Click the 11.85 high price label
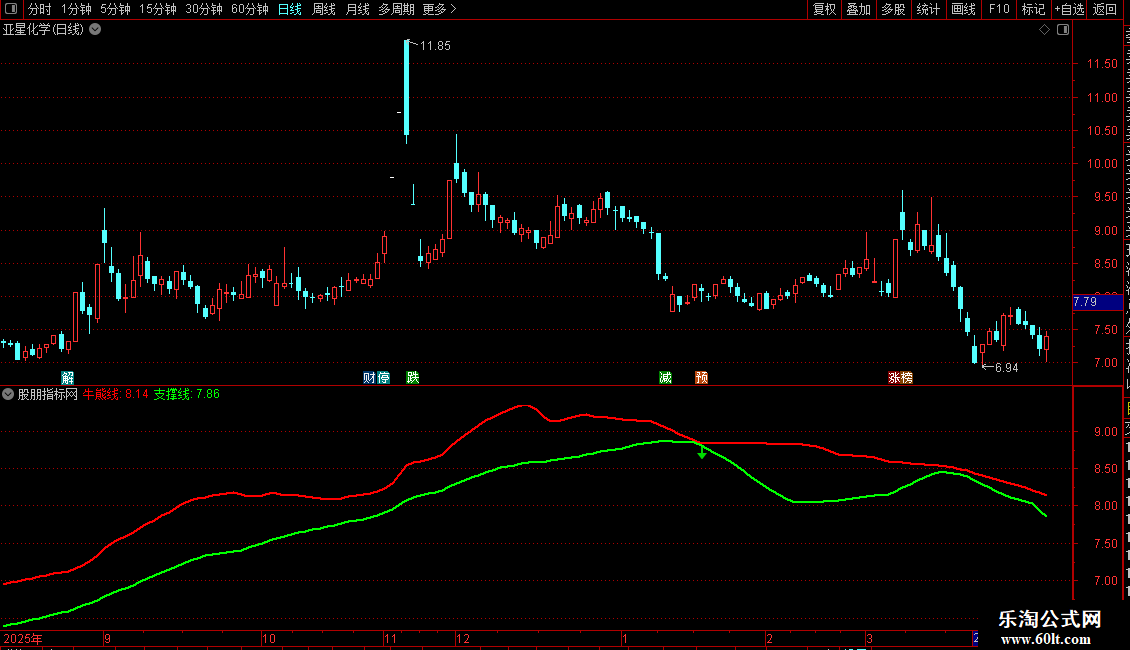 tap(435, 45)
